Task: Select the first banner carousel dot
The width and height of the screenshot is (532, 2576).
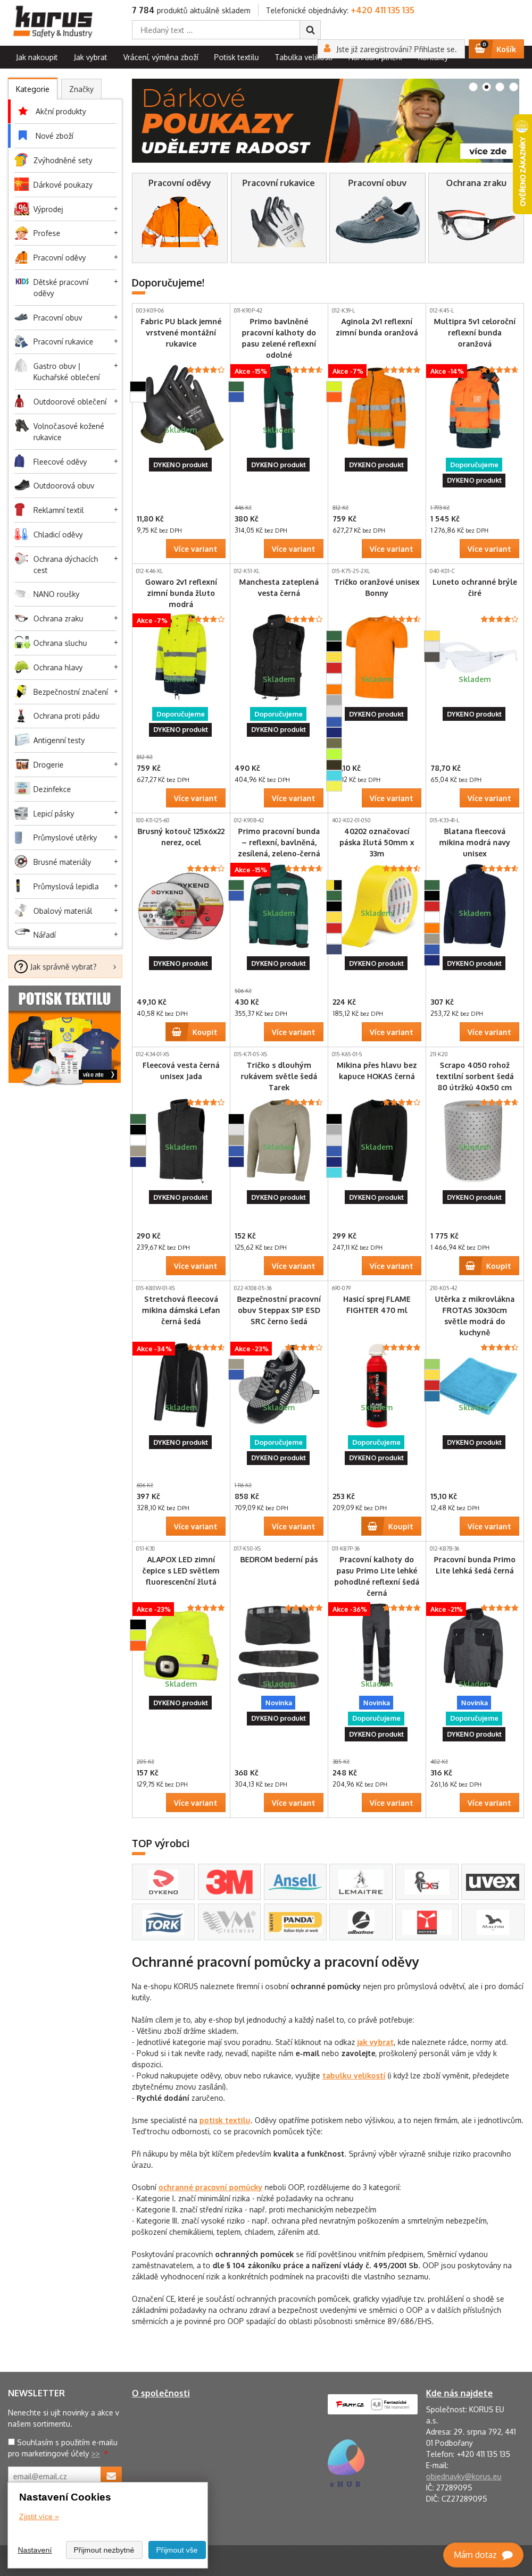Action: click(x=473, y=88)
